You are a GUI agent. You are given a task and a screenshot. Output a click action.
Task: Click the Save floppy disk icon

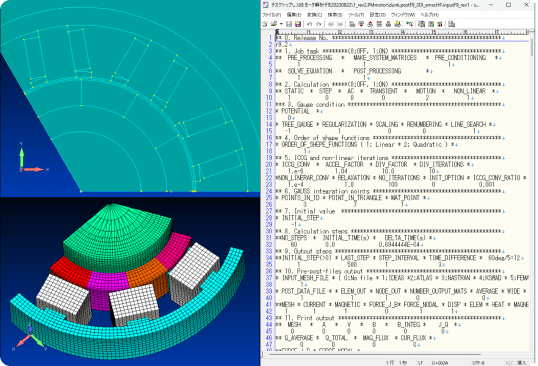(289, 24)
